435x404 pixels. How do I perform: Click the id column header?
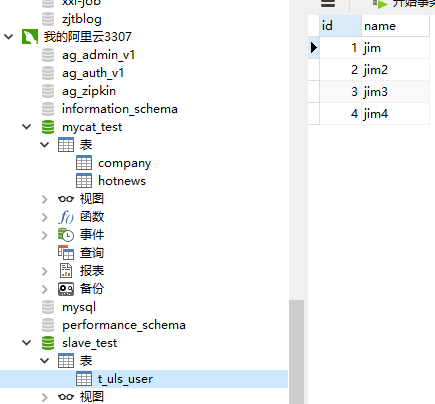[340, 26]
